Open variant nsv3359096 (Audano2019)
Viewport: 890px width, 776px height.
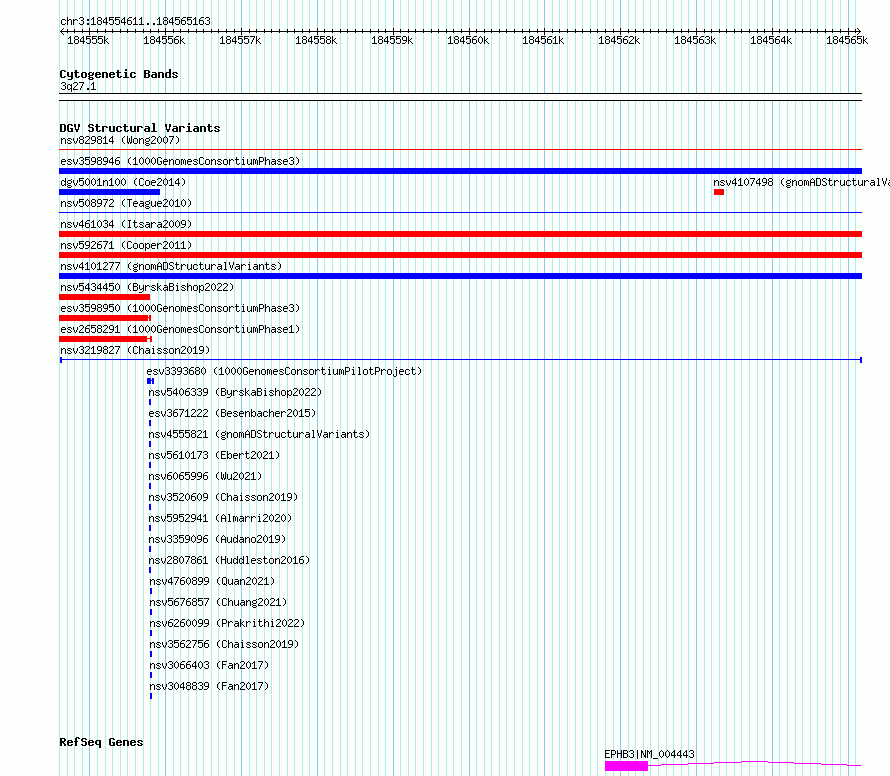click(x=217, y=539)
